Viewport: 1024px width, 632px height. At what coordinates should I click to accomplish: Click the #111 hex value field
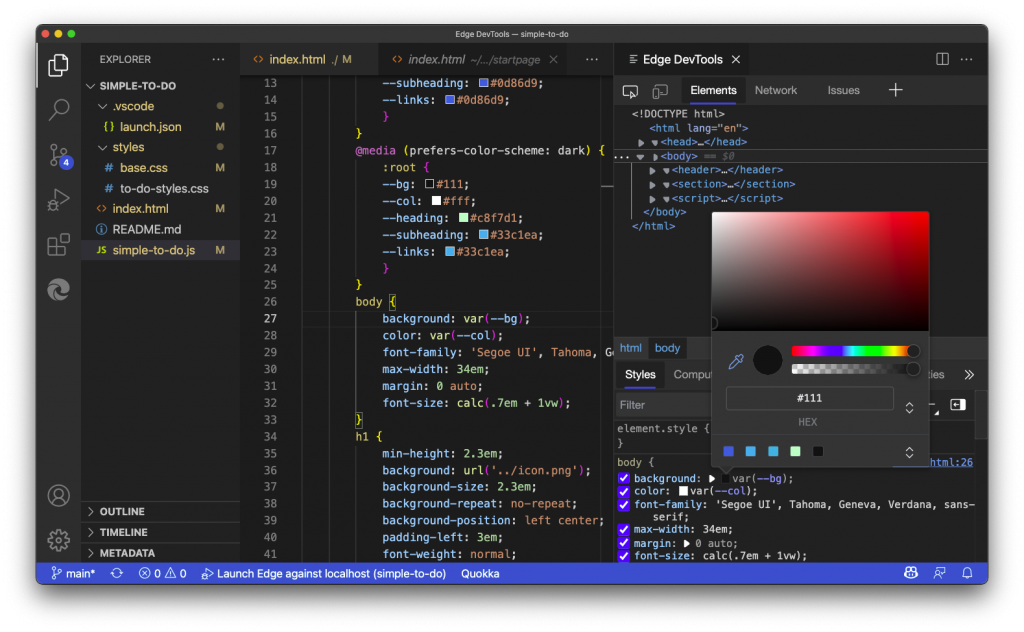click(x=809, y=398)
